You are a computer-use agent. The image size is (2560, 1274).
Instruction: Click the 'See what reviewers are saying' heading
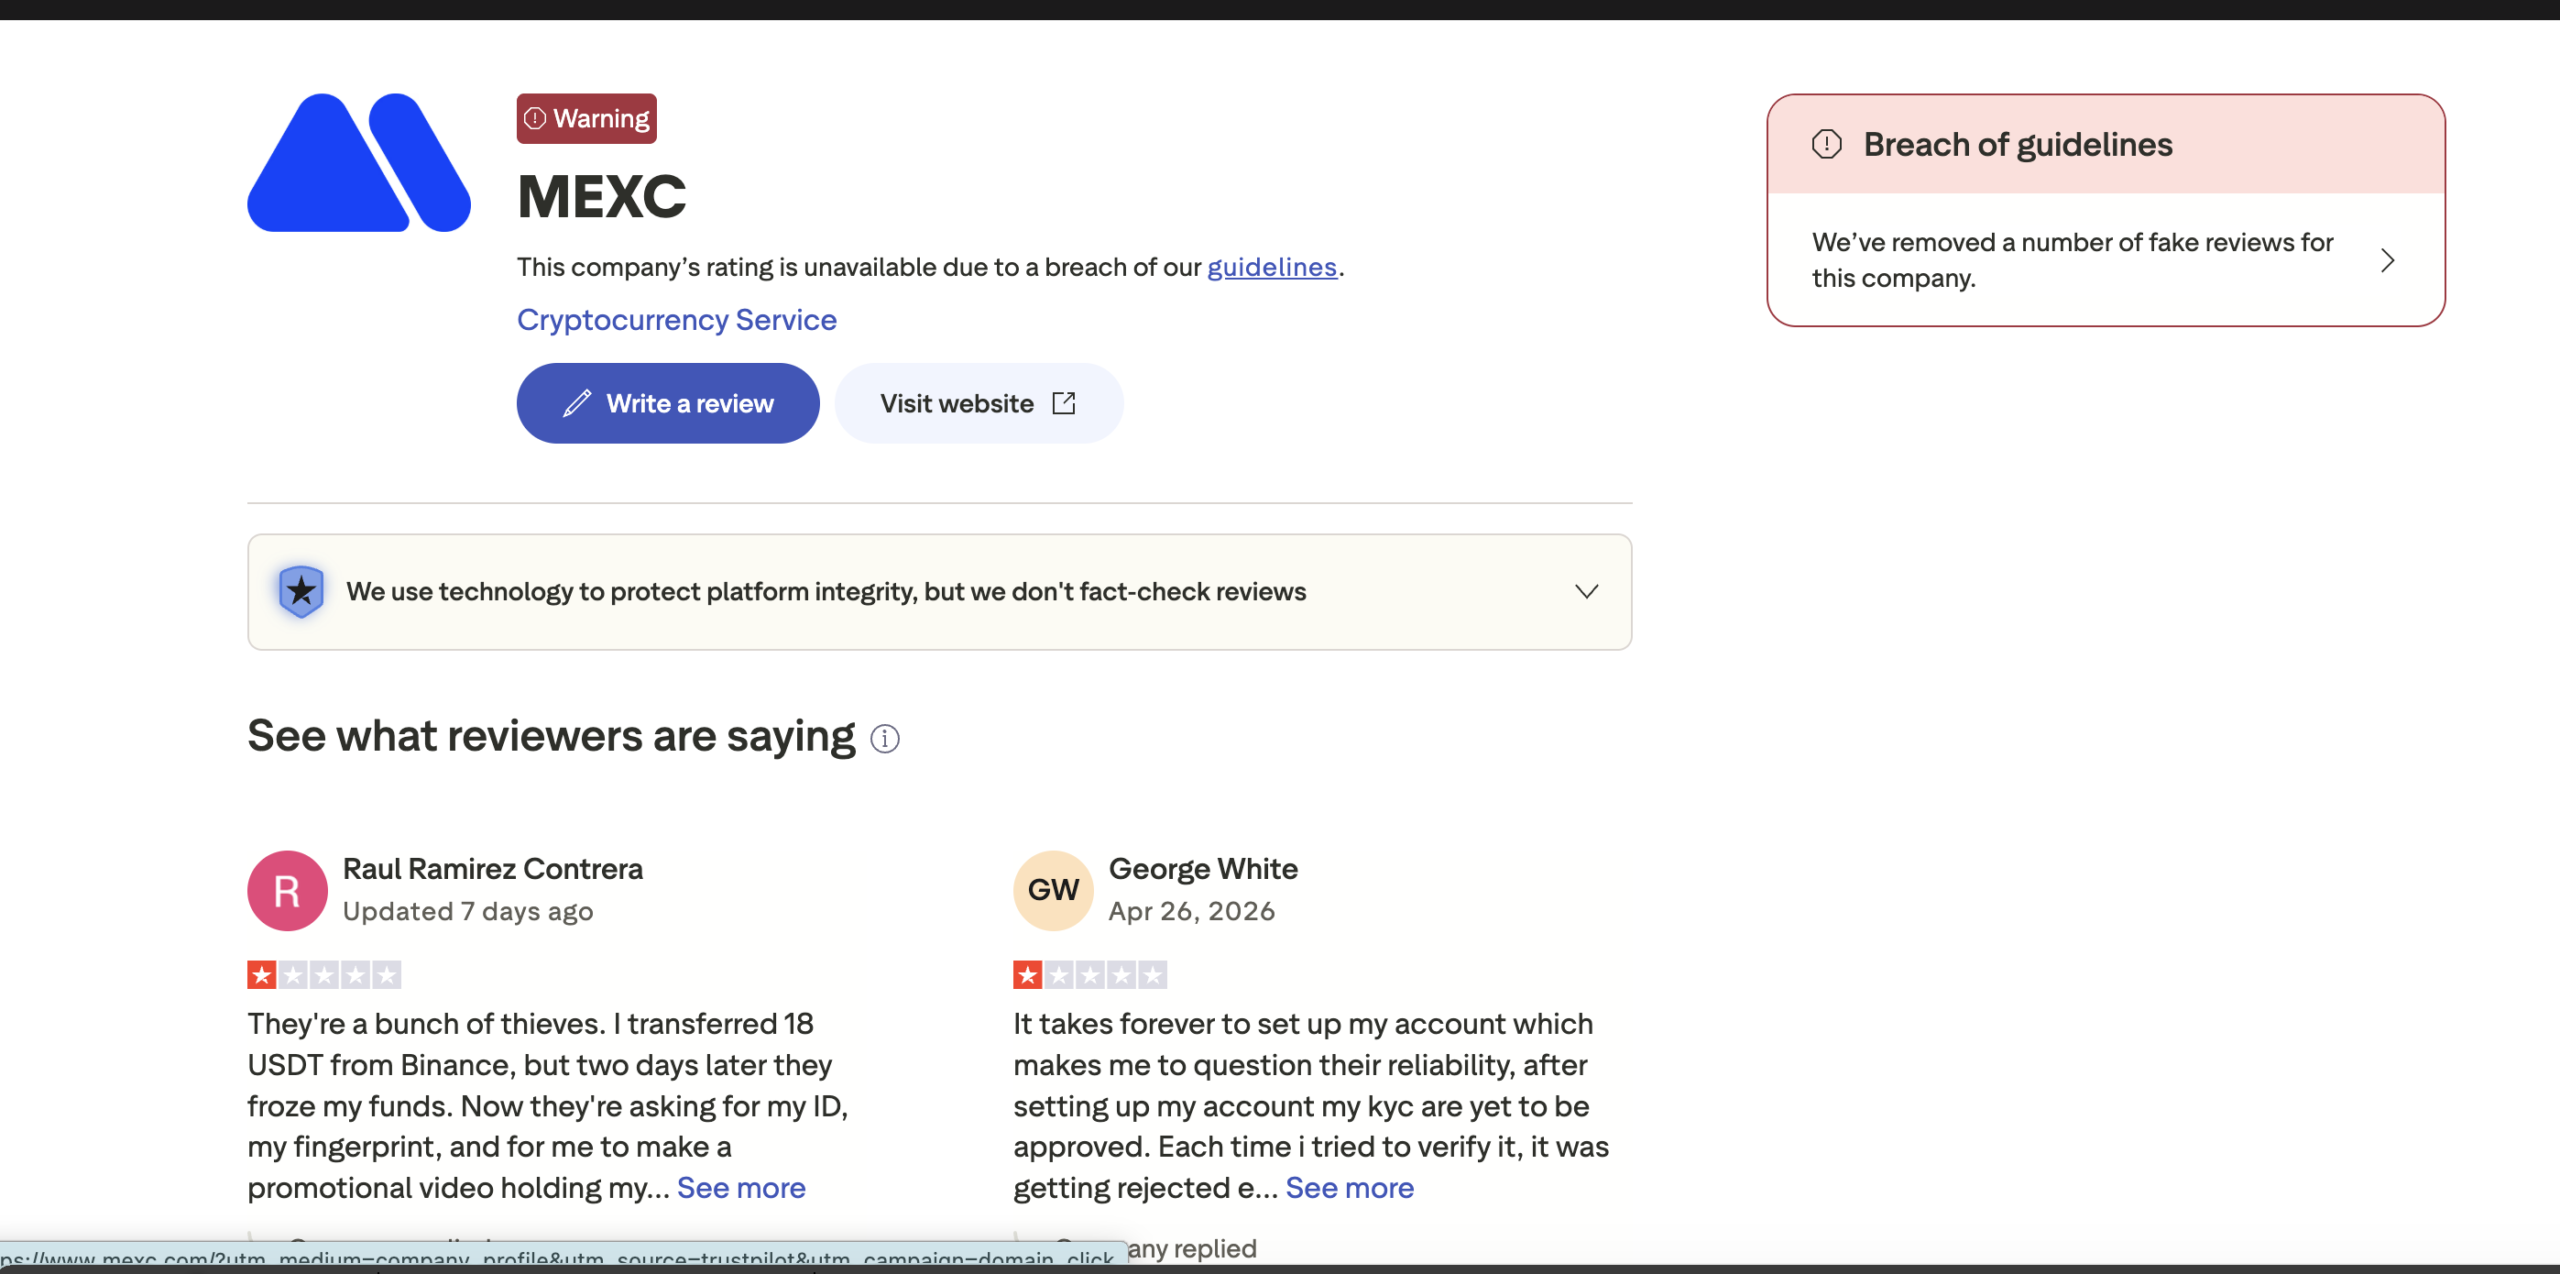(551, 737)
